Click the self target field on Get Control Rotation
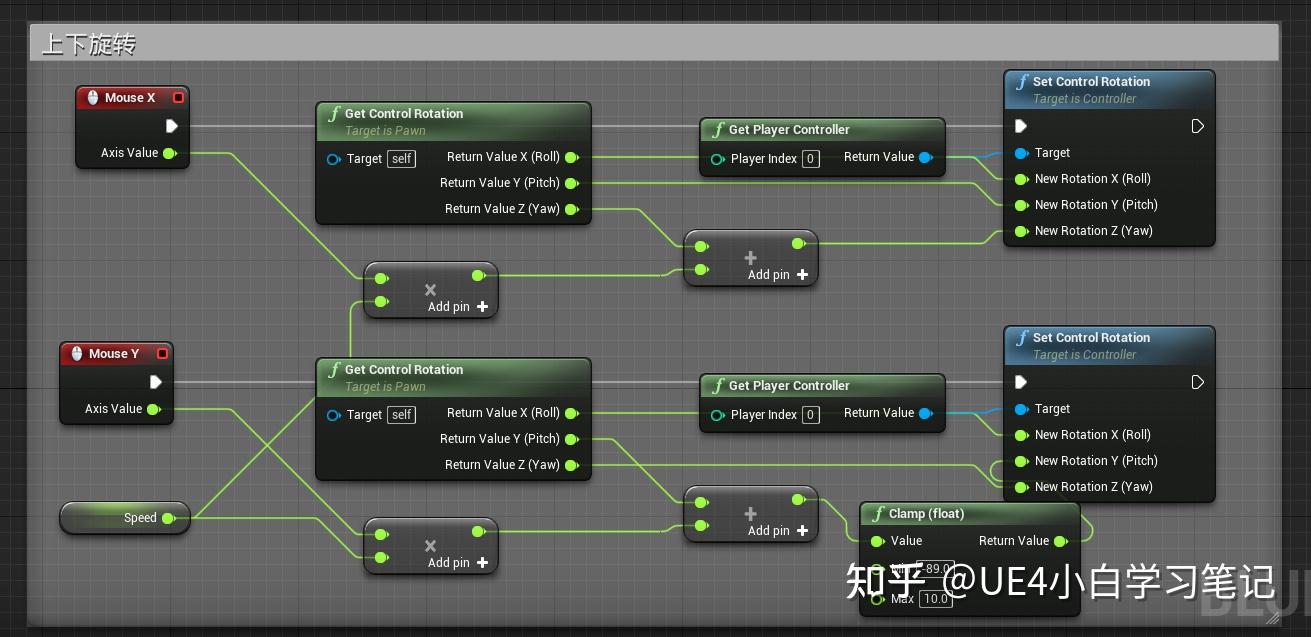Image resolution: width=1311 pixels, height=637 pixels. click(401, 158)
